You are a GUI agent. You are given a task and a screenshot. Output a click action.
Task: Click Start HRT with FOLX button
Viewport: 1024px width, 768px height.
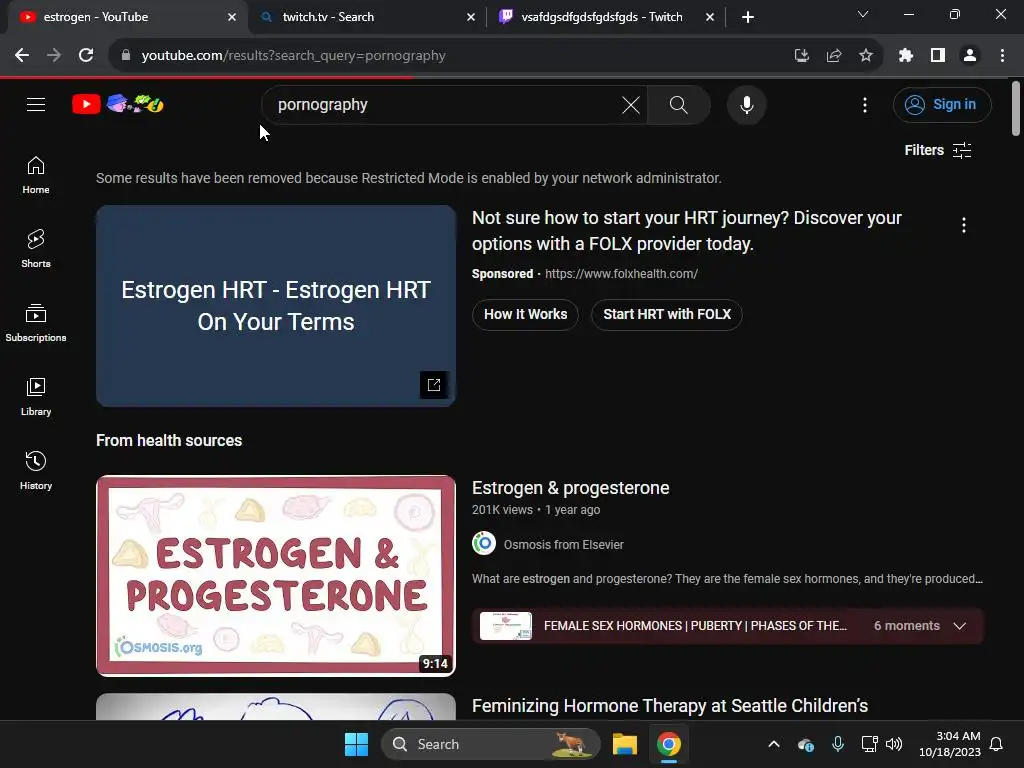[x=666, y=314]
